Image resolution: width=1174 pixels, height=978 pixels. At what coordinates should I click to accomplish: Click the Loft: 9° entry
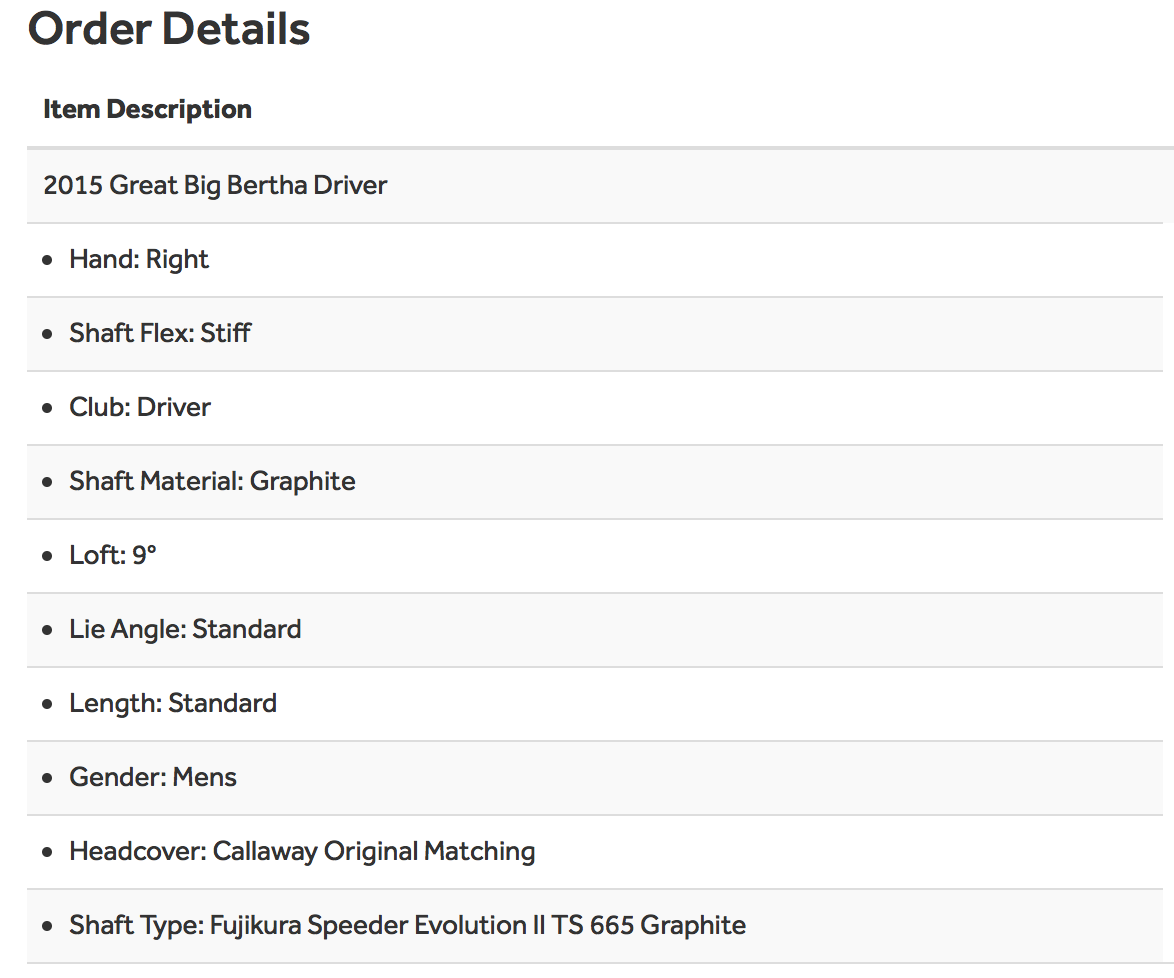tap(113, 555)
